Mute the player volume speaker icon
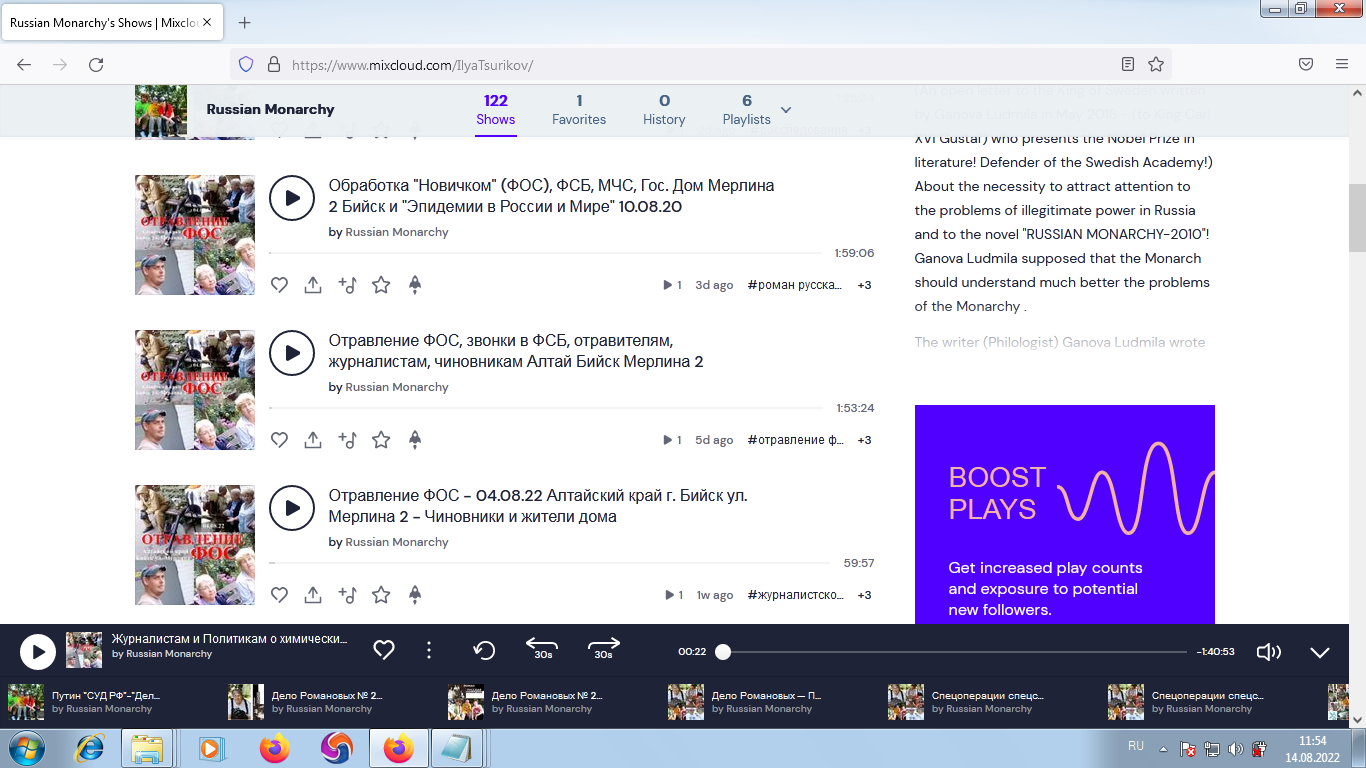1366x768 pixels. click(x=1268, y=652)
